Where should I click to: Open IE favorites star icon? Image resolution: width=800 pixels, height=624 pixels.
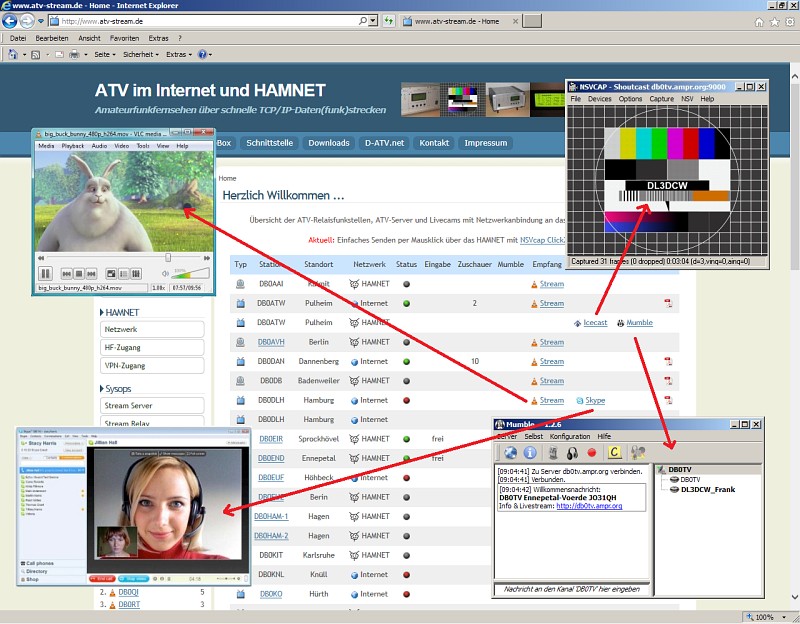[774, 21]
